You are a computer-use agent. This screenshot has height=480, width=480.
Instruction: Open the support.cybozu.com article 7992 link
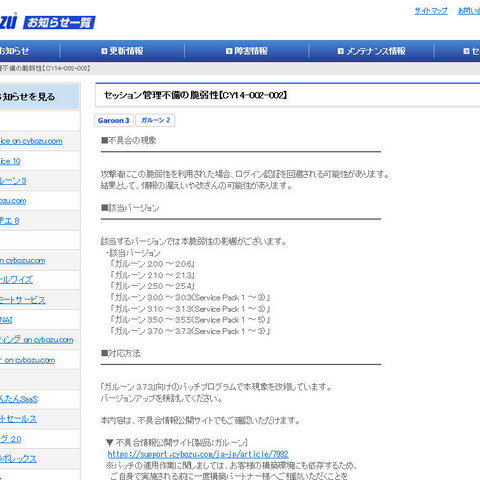click(x=198, y=454)
